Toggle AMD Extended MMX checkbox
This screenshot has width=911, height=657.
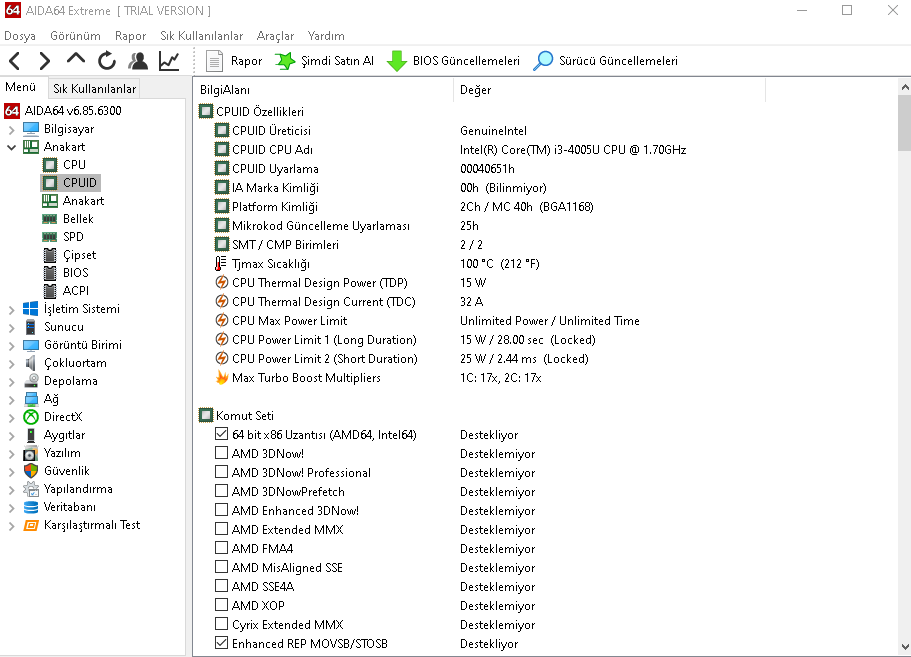click(221, 529)
